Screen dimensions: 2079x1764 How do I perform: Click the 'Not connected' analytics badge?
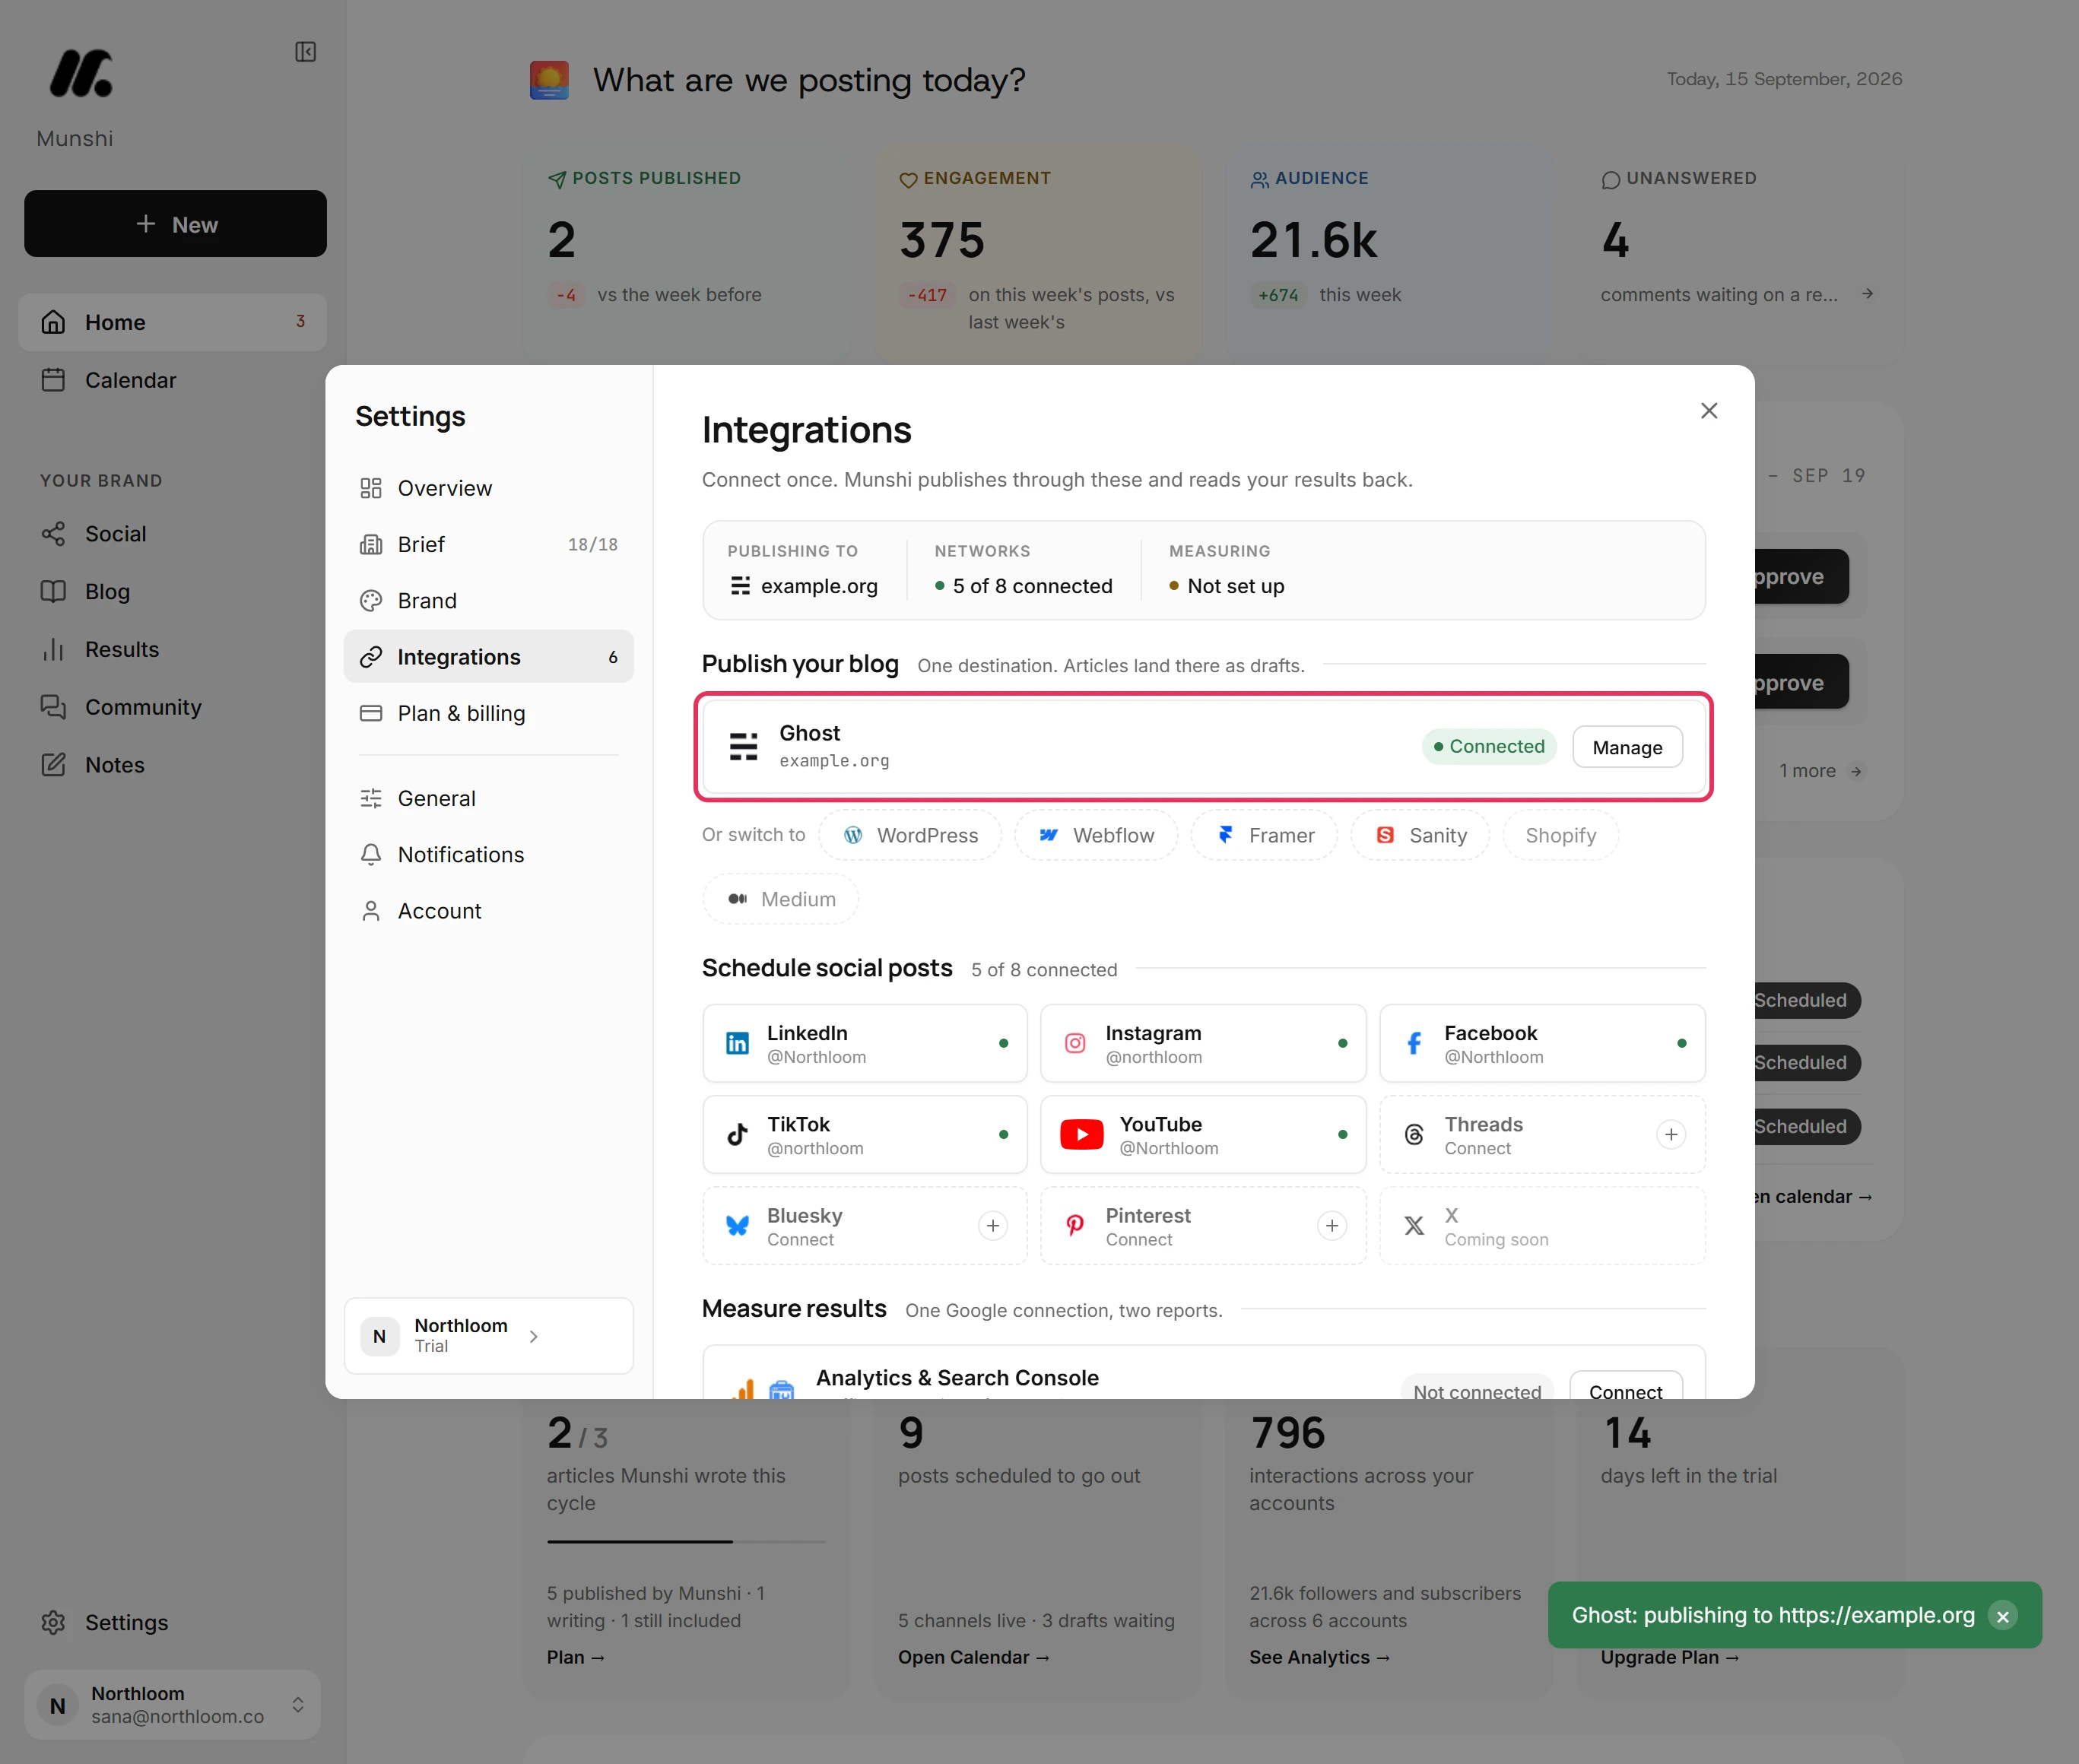tap(1477, 1386)
